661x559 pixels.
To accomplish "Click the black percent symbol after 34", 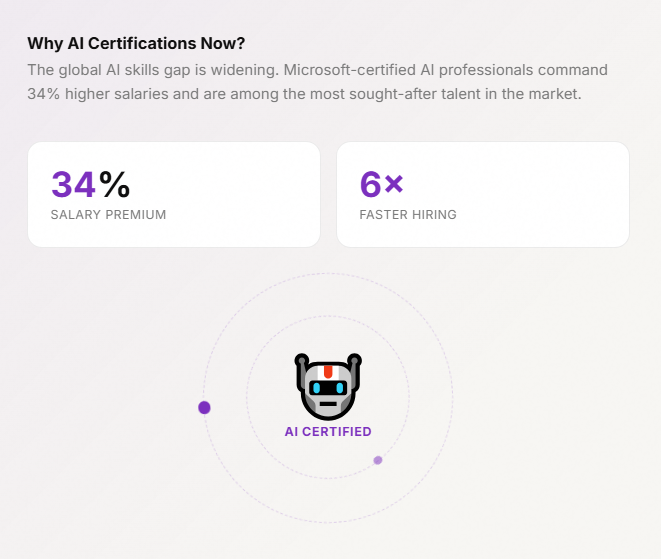I will click(115, 184).
